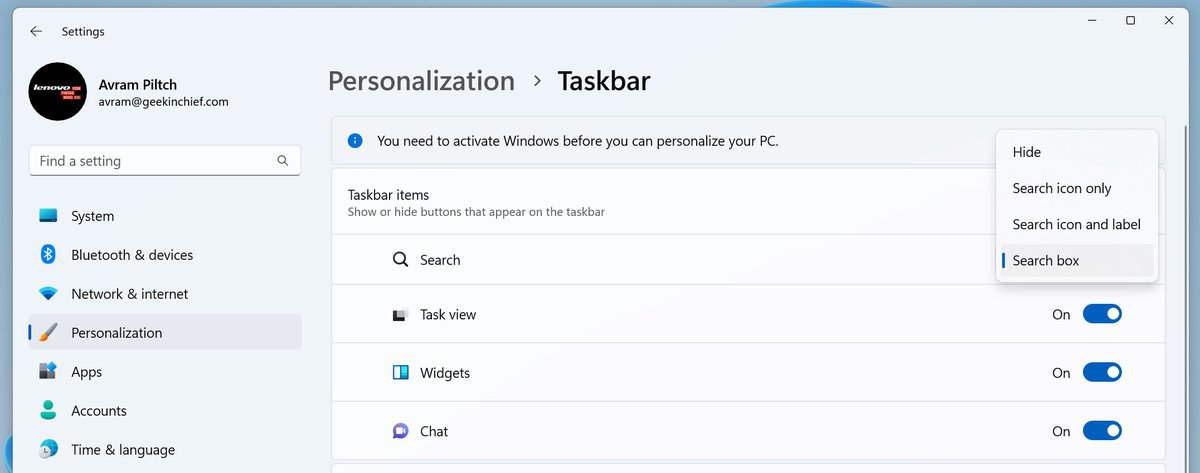
Task: Click the back arrow in Settings
Action: point(36,31)
